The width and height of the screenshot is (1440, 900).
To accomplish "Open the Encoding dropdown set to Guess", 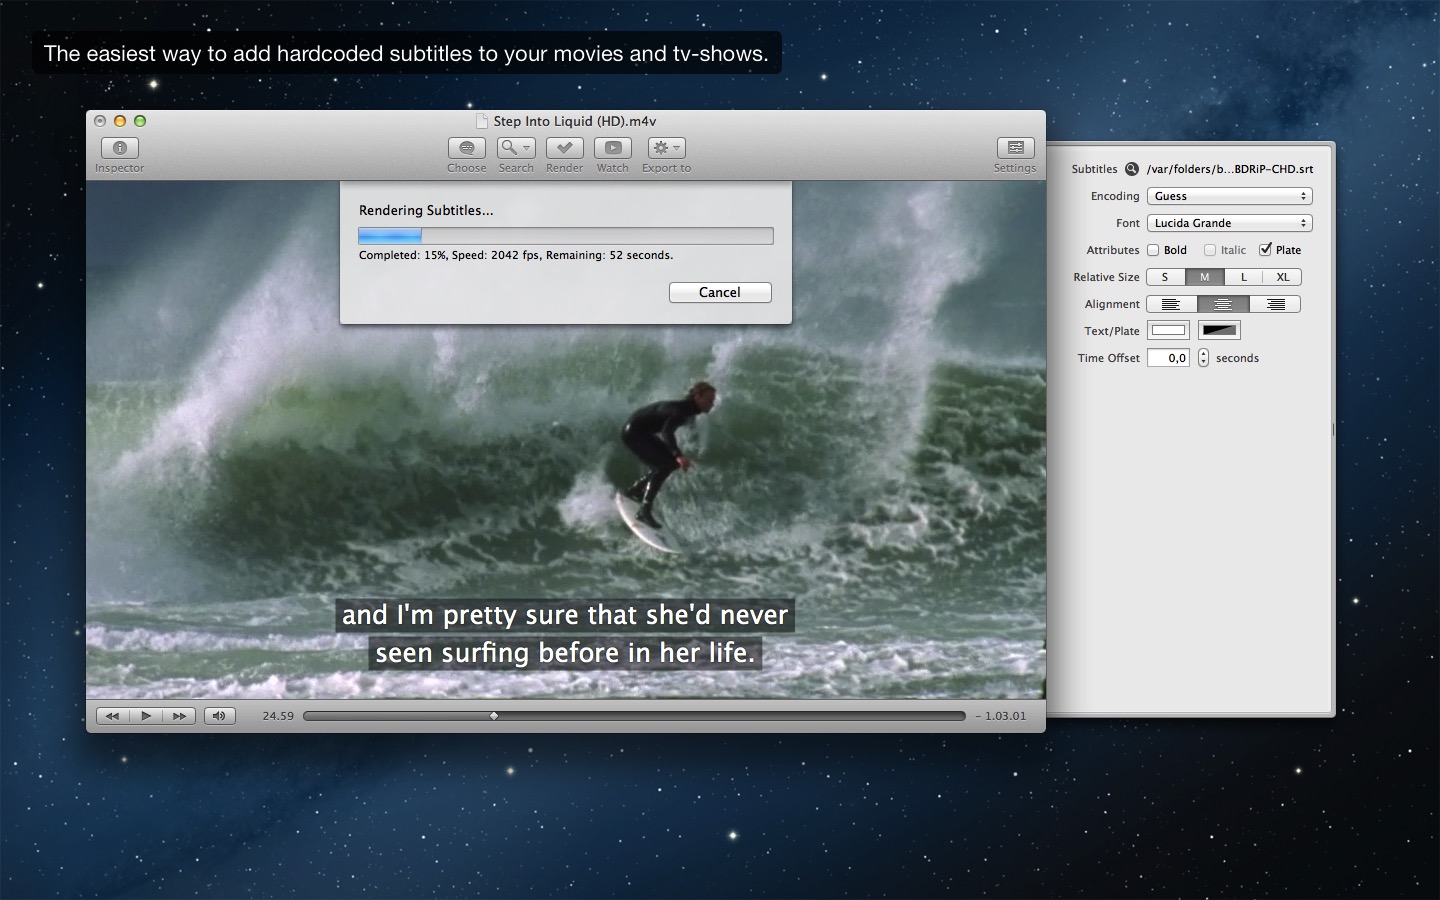I will point(1229,196).
